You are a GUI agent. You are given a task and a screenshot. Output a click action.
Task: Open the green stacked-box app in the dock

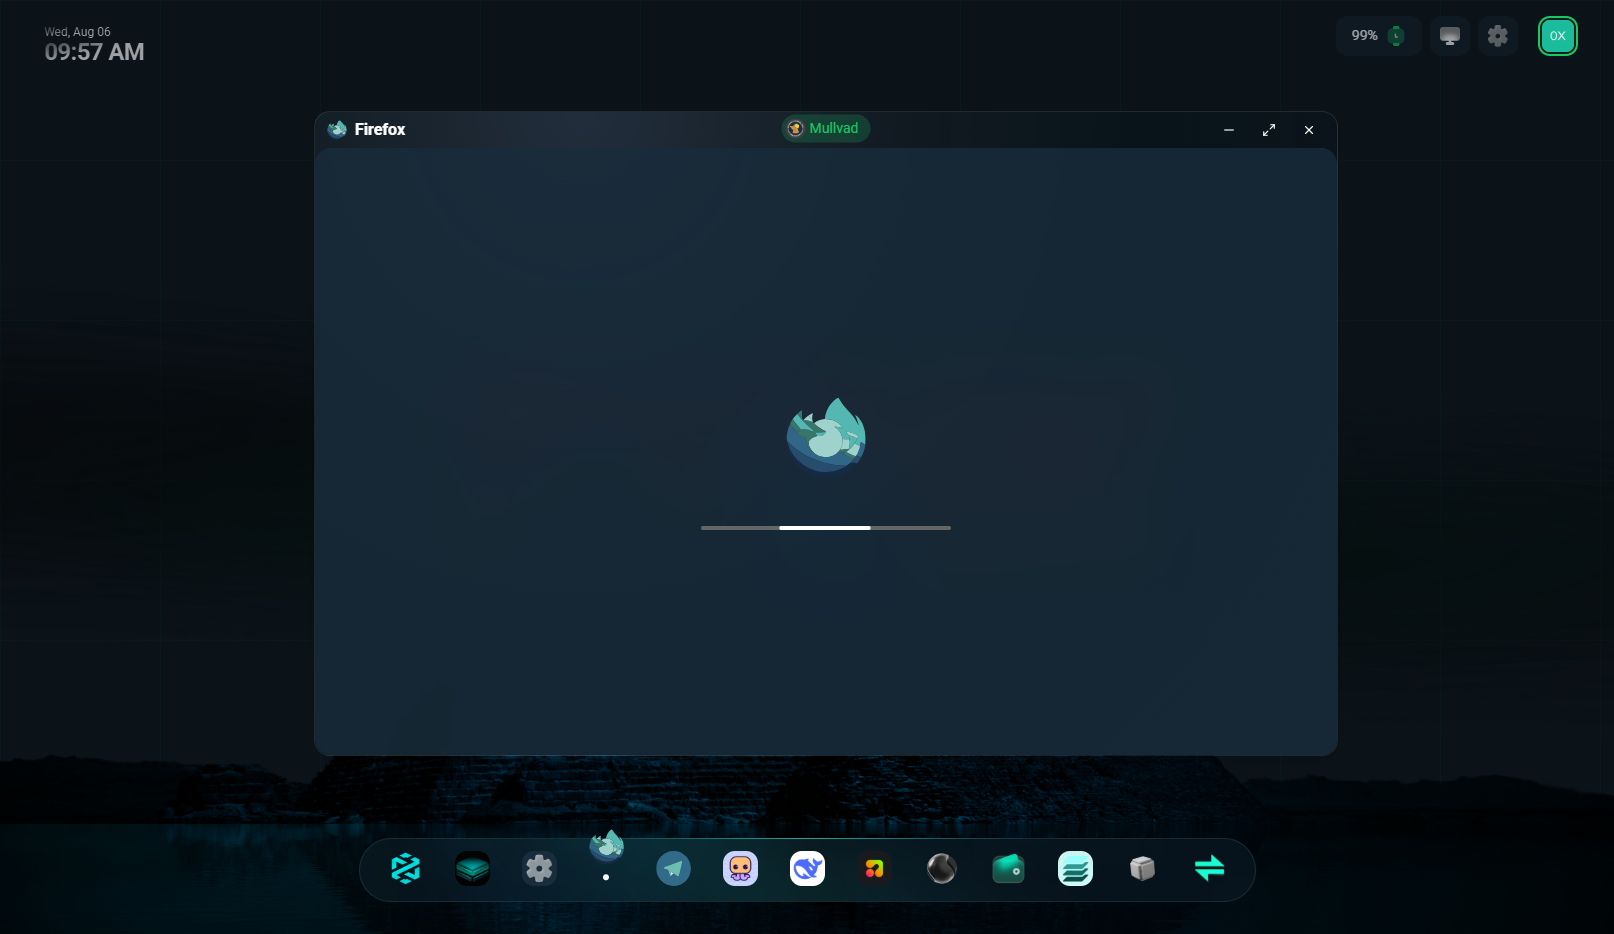pos(472,869)
